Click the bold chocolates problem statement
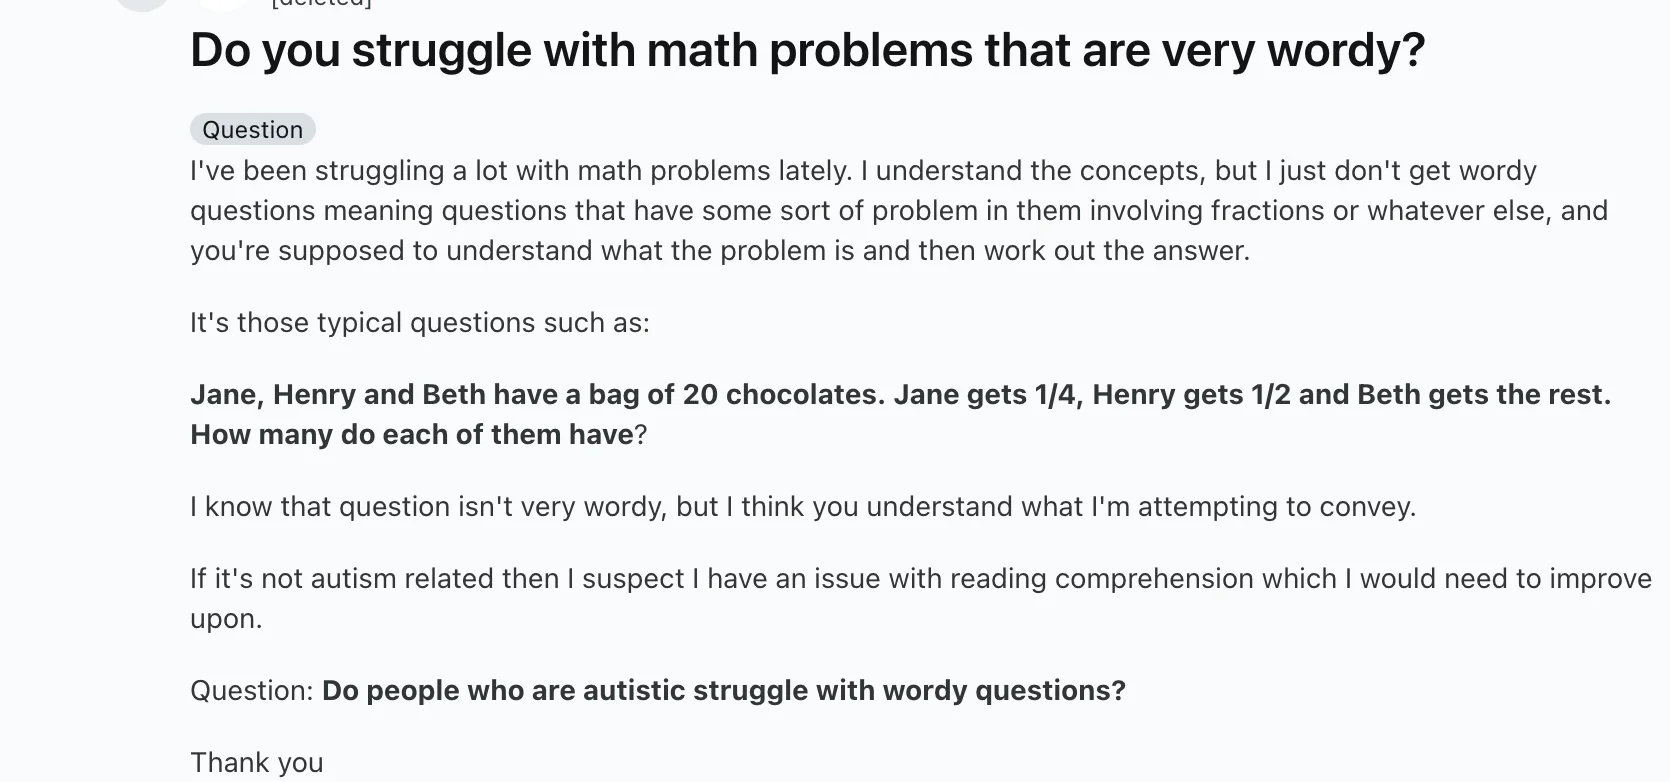 click(901, 414)
